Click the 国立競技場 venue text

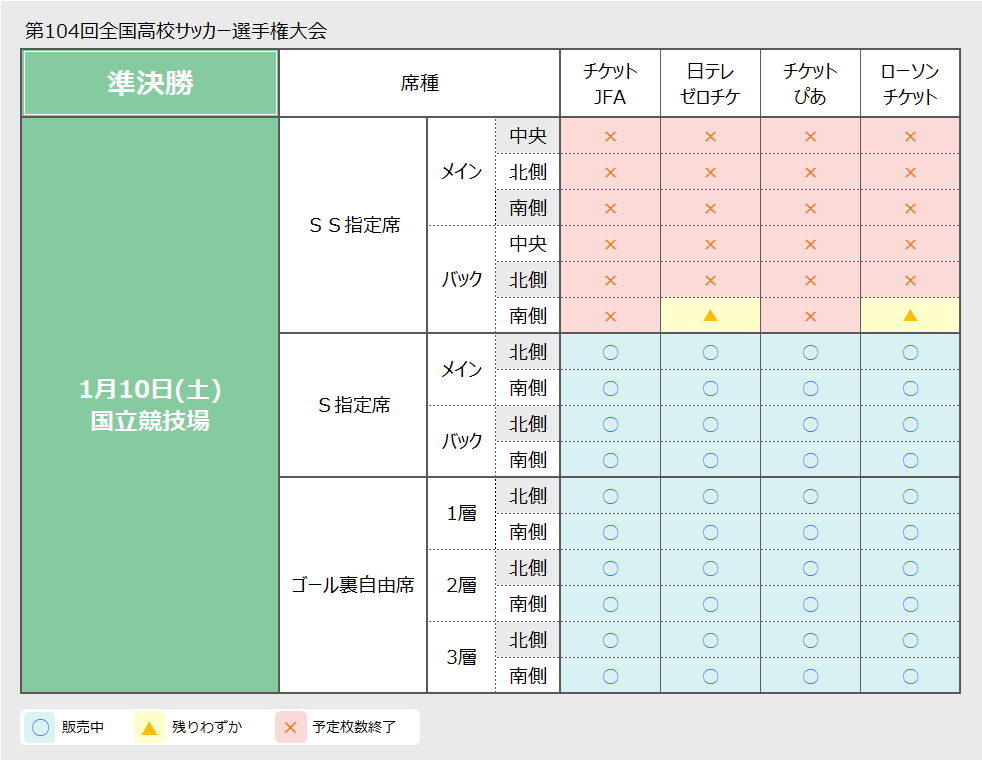pos(150,421)
